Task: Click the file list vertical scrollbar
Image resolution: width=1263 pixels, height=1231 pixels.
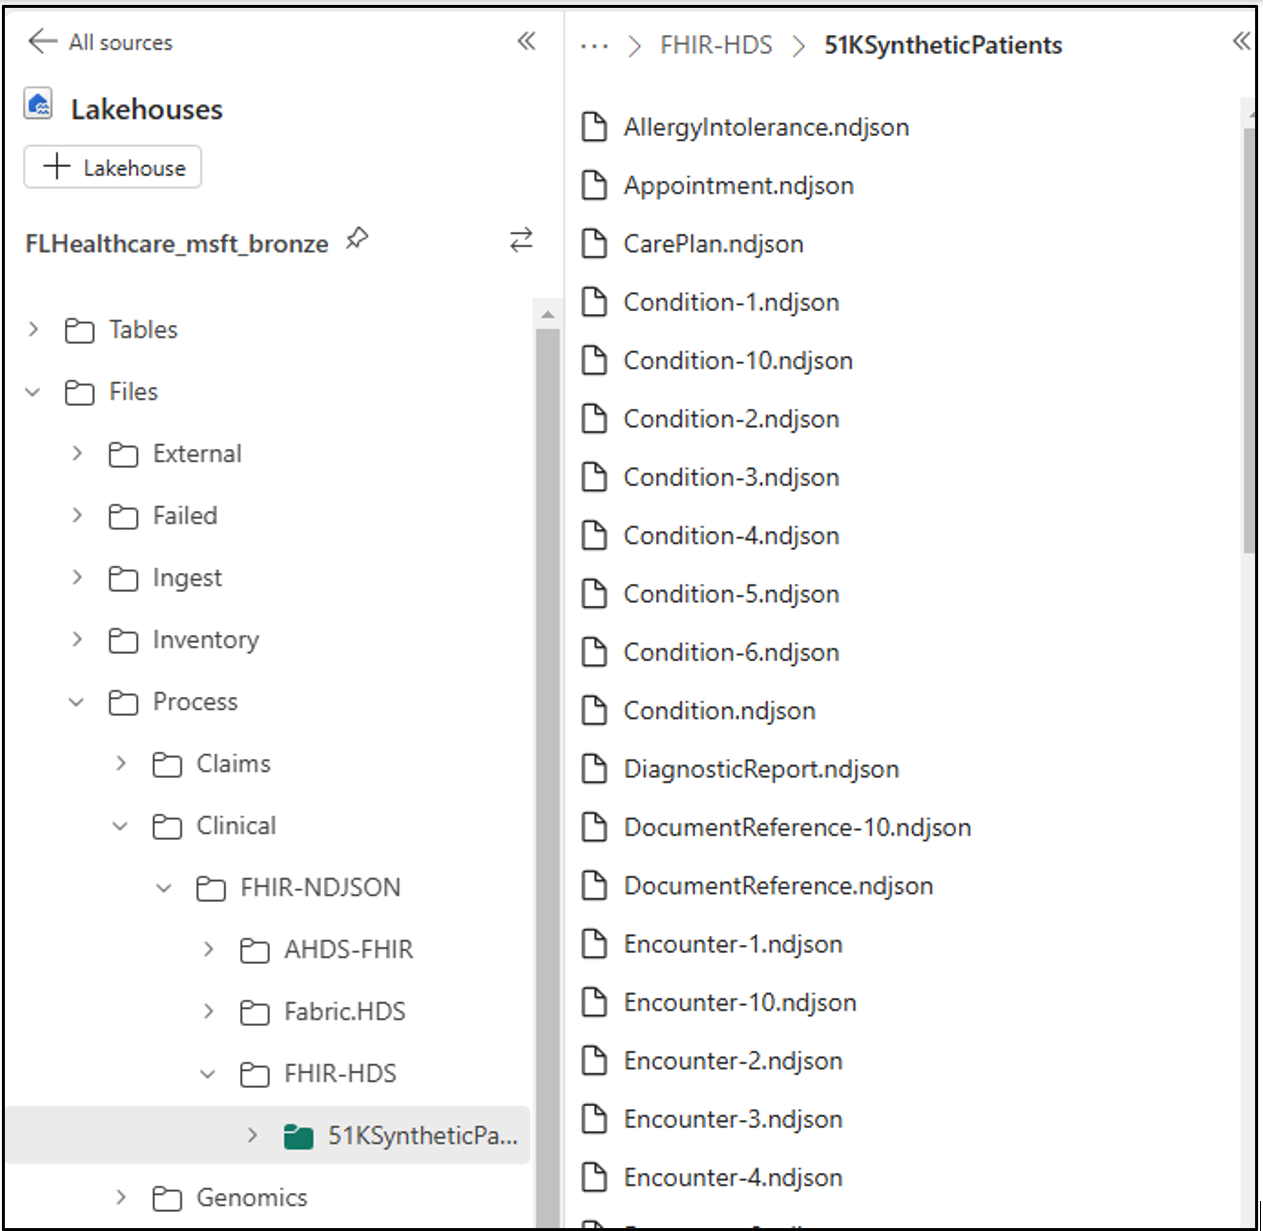Action: click(1249, 340)
